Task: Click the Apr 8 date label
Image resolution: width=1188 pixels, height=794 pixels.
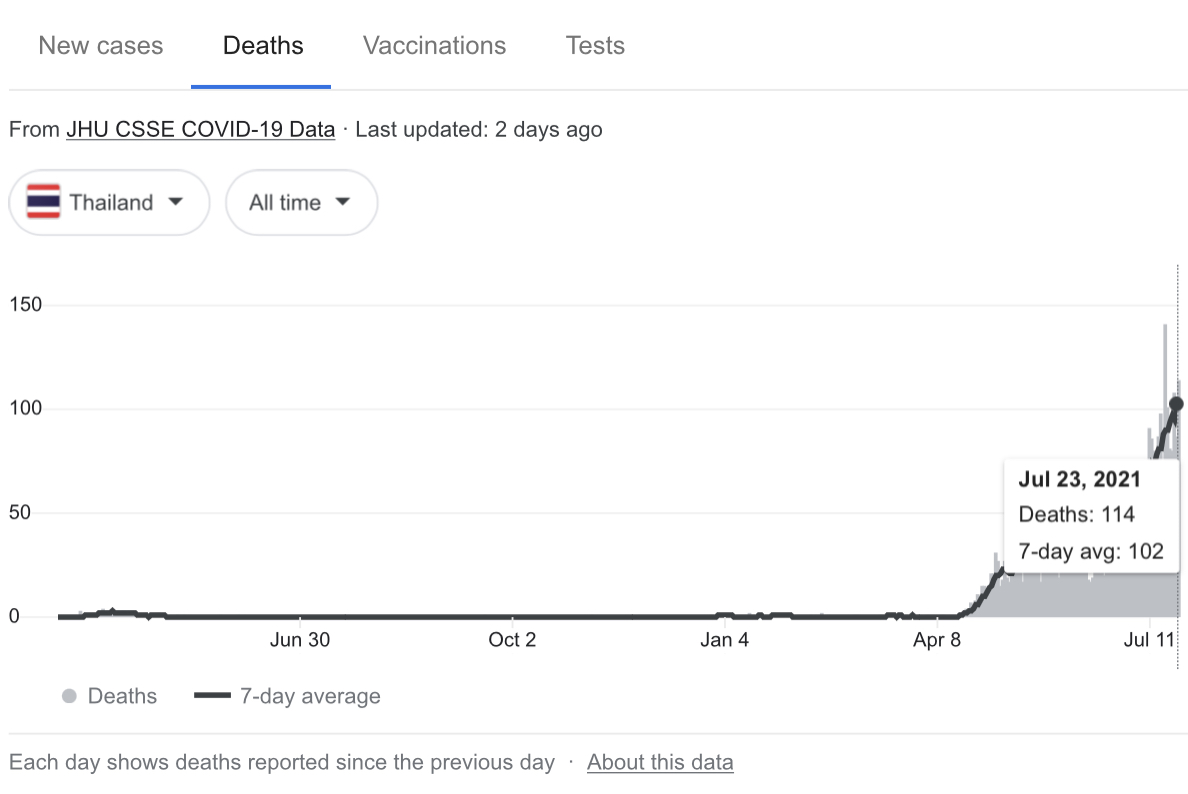Action: click(937, 640)
